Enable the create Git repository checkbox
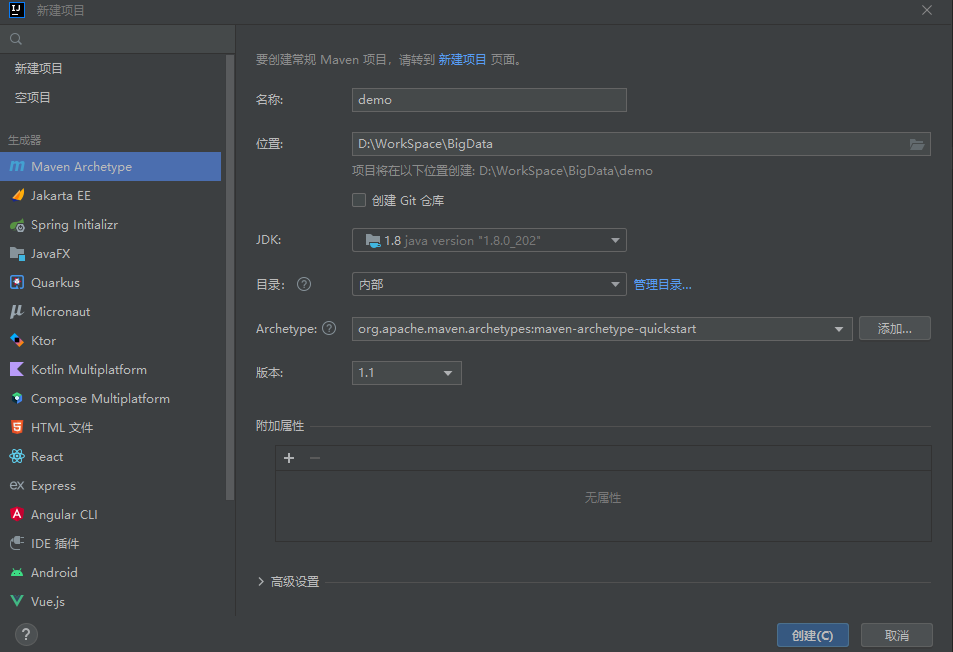The height and width of the screenshot is (652, 953). pyautogui.click(x=359, y=200)
